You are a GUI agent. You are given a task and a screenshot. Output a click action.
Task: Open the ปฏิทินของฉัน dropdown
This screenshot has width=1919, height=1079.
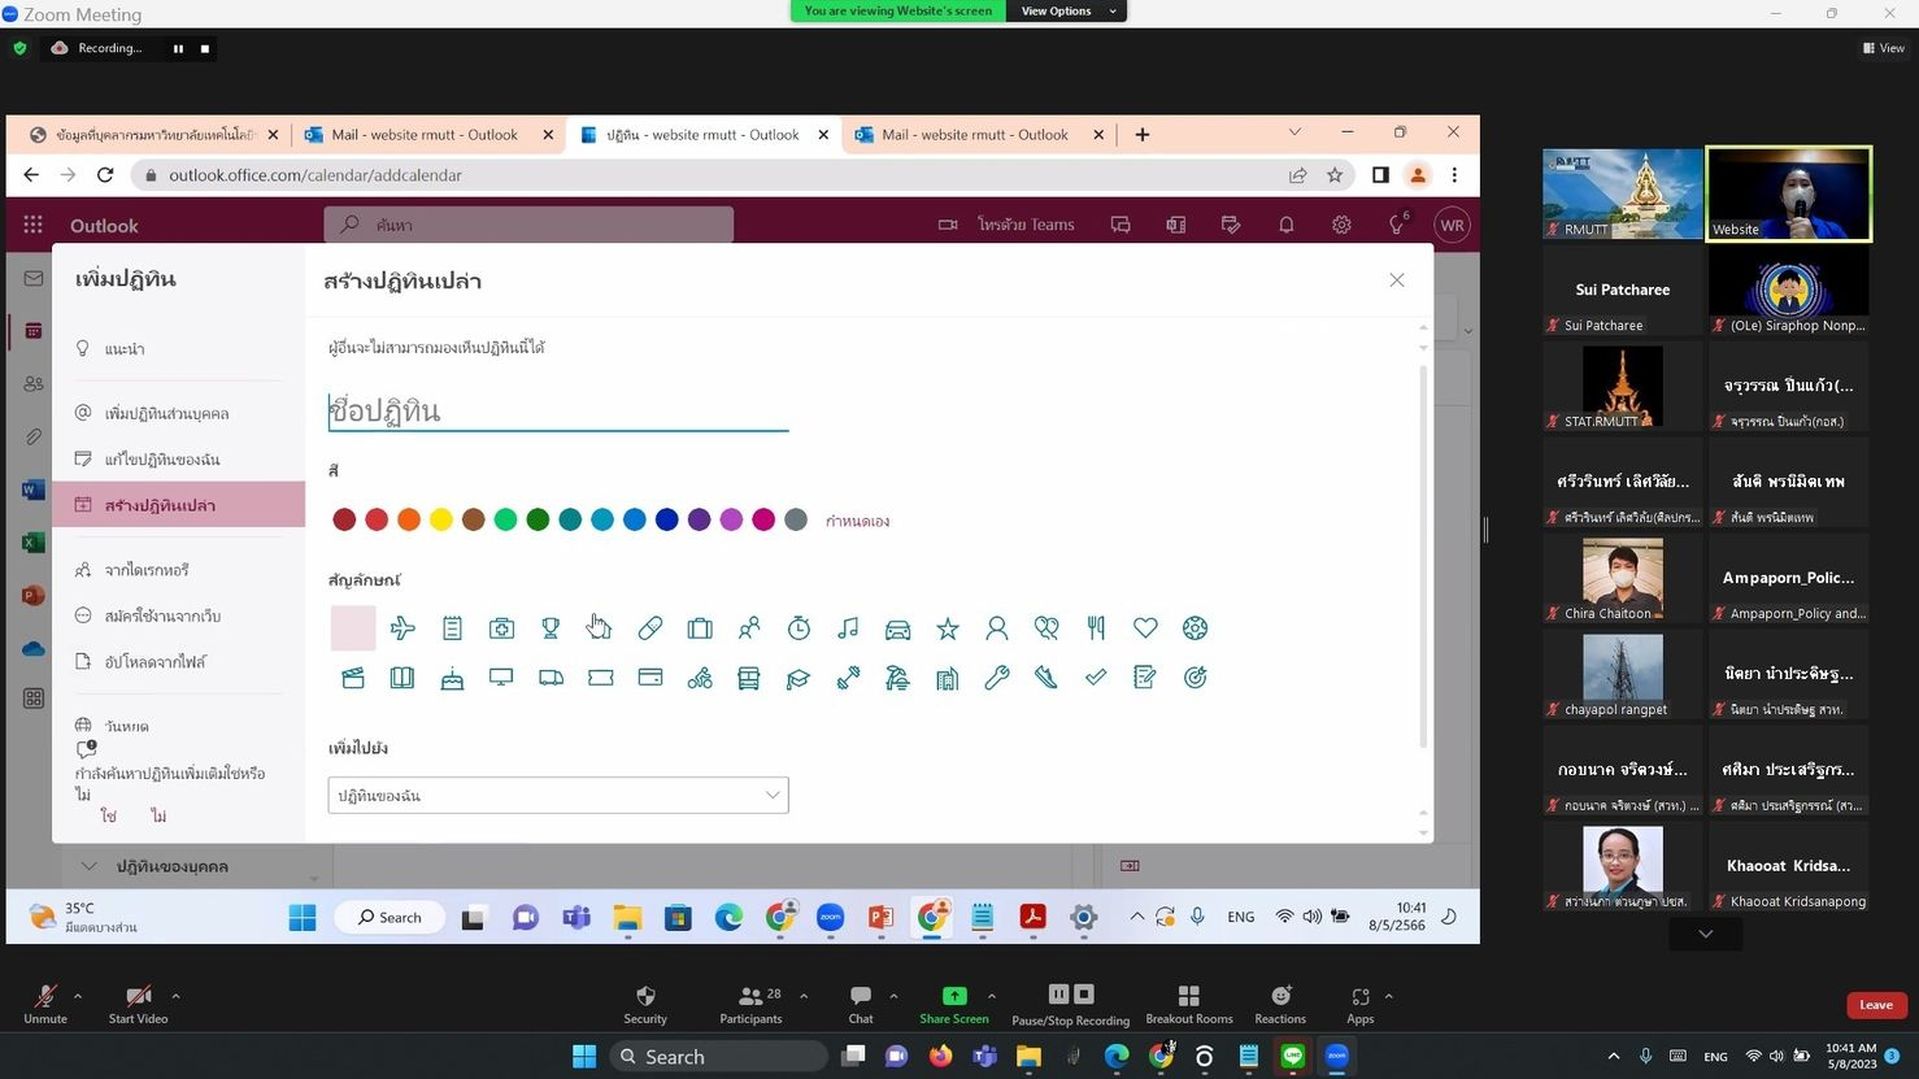point(558,795)
